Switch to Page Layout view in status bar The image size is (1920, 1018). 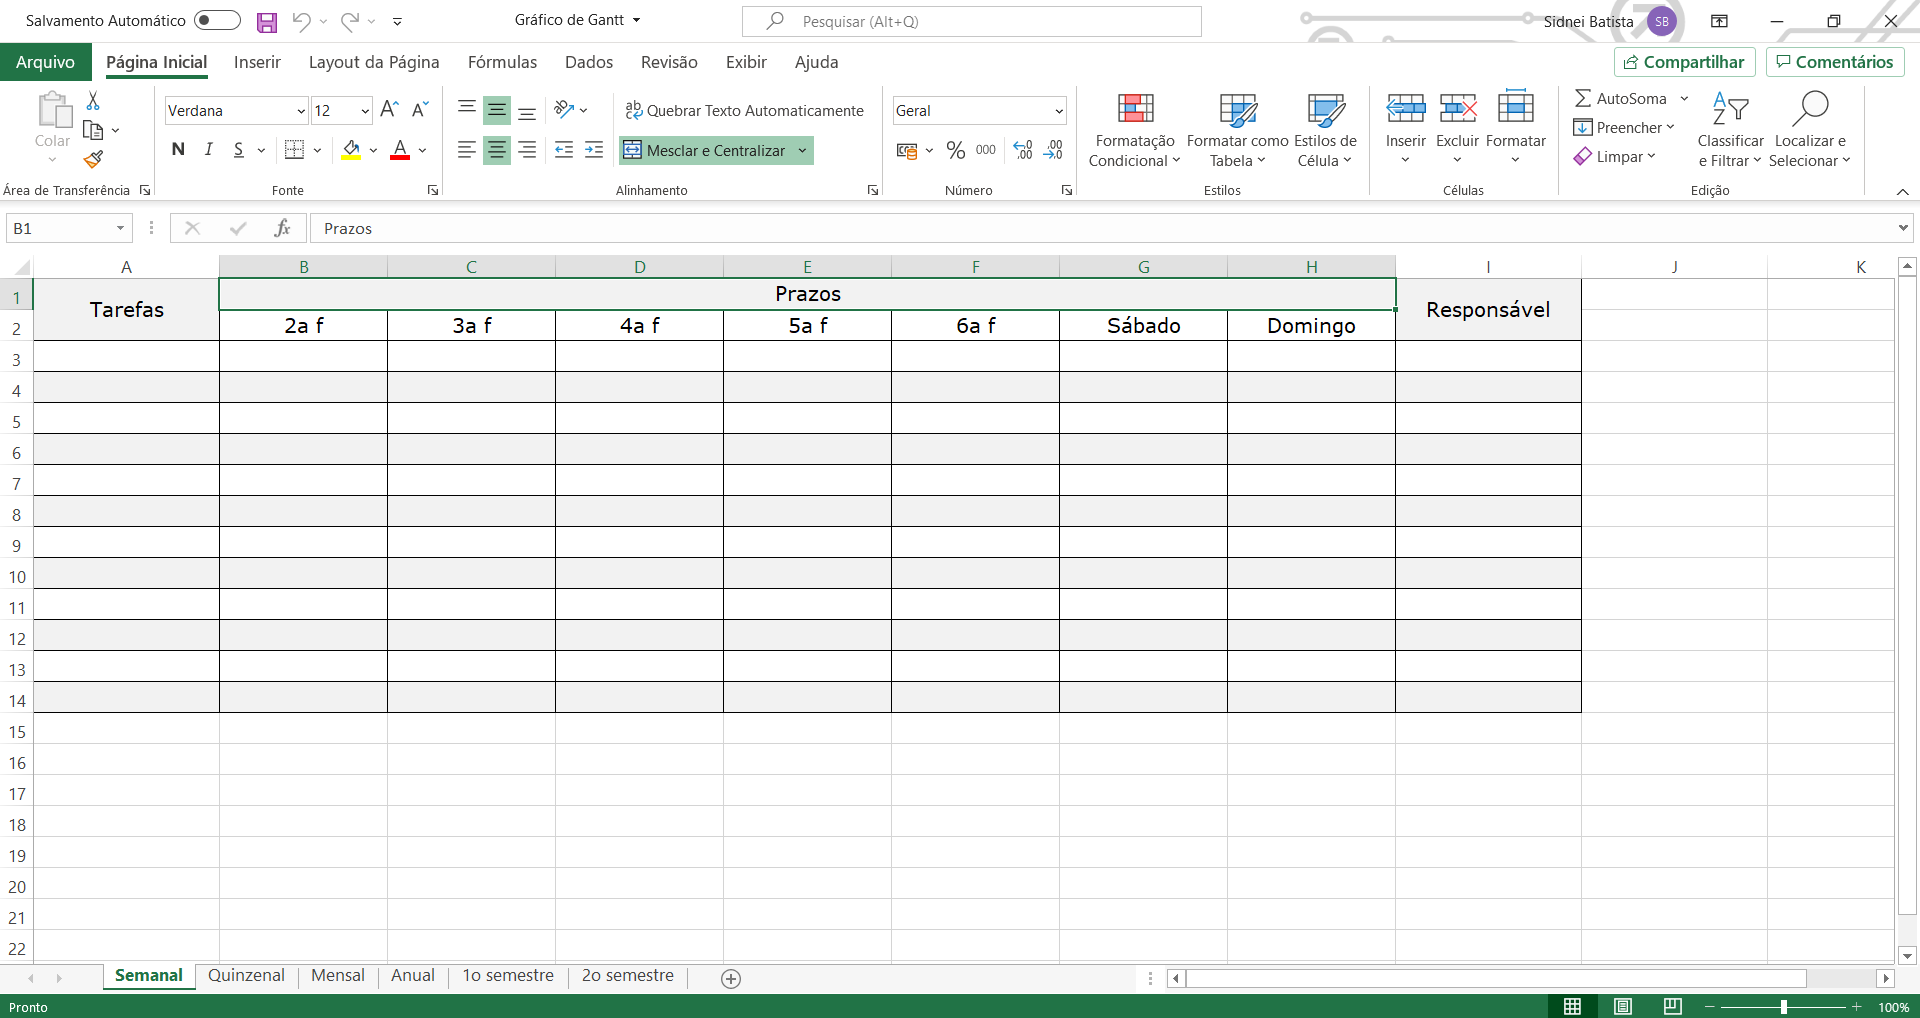tap(1623, 1006)
